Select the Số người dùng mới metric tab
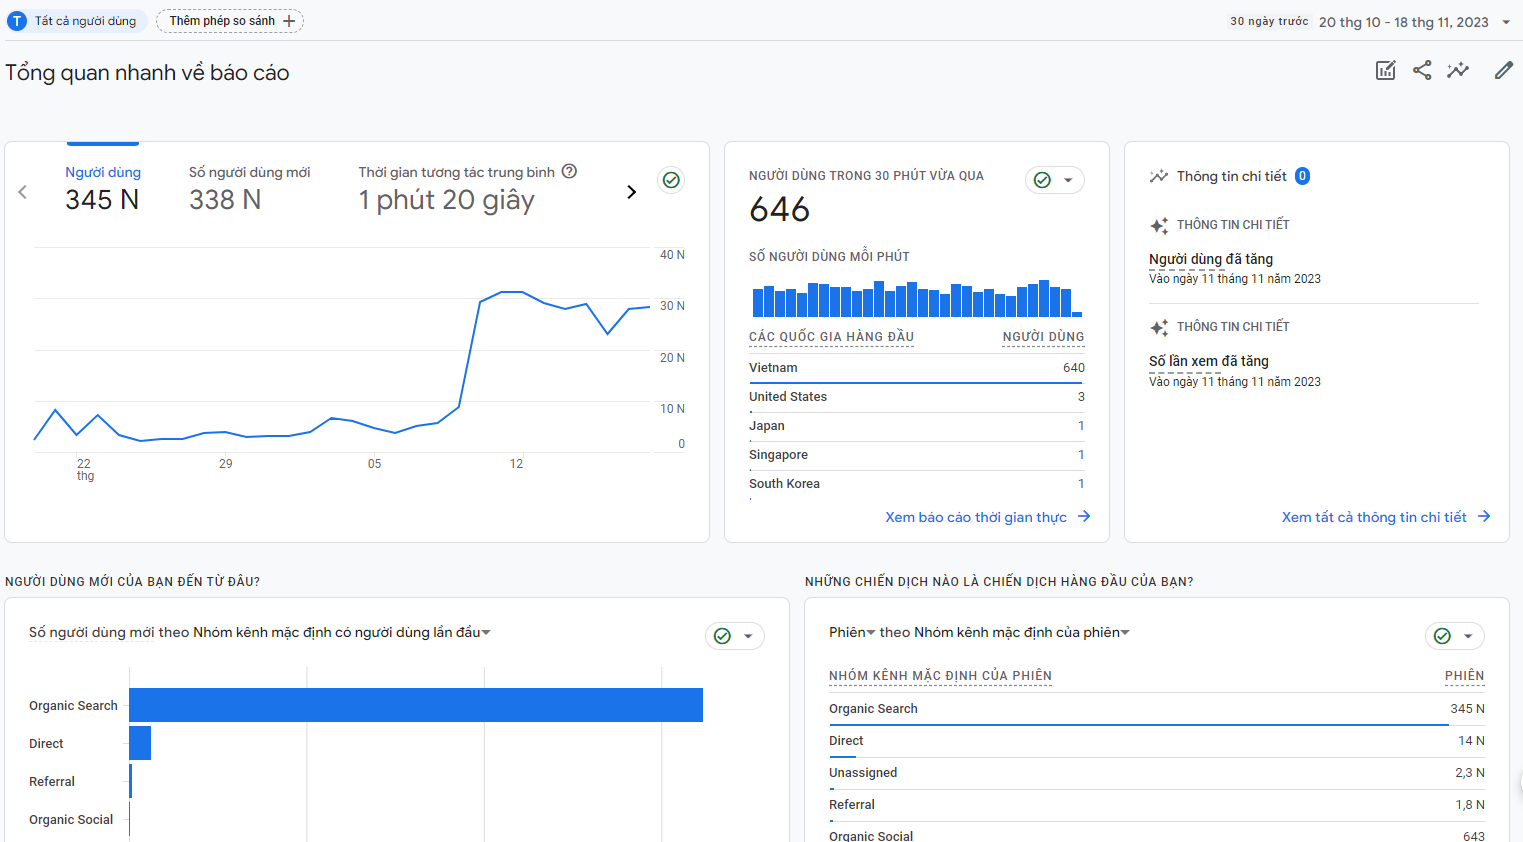This screenshot has width=1523, height=842. [249, 188]
